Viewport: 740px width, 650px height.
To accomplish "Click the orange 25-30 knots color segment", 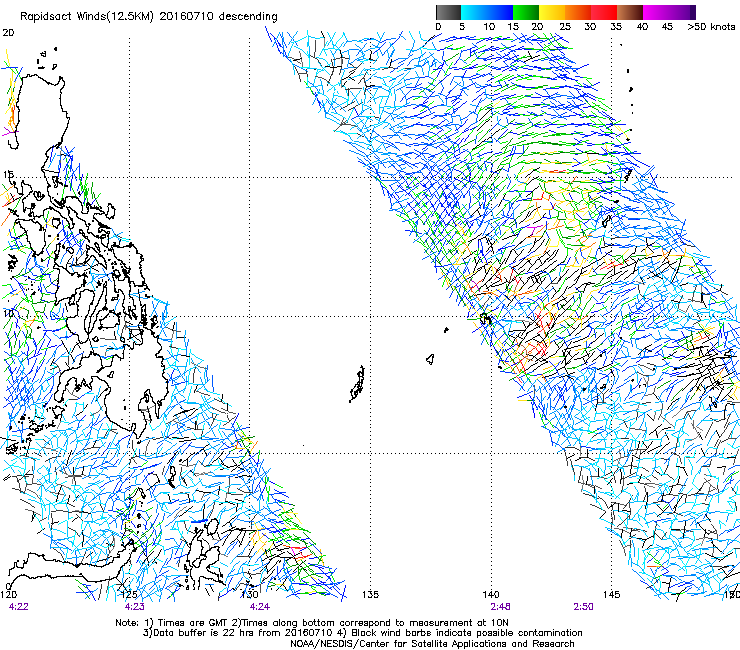I will pyautogui.click(x=578, y=12).
